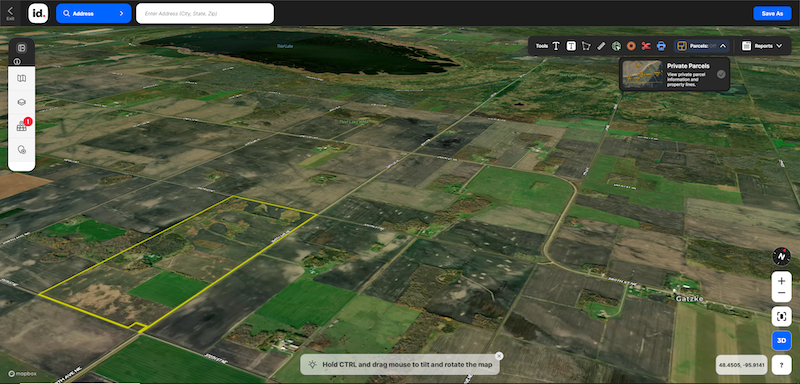Open the layers icon in left sidebar
Viewport: 800px width, 384px height.
click(x=21, y=102)
